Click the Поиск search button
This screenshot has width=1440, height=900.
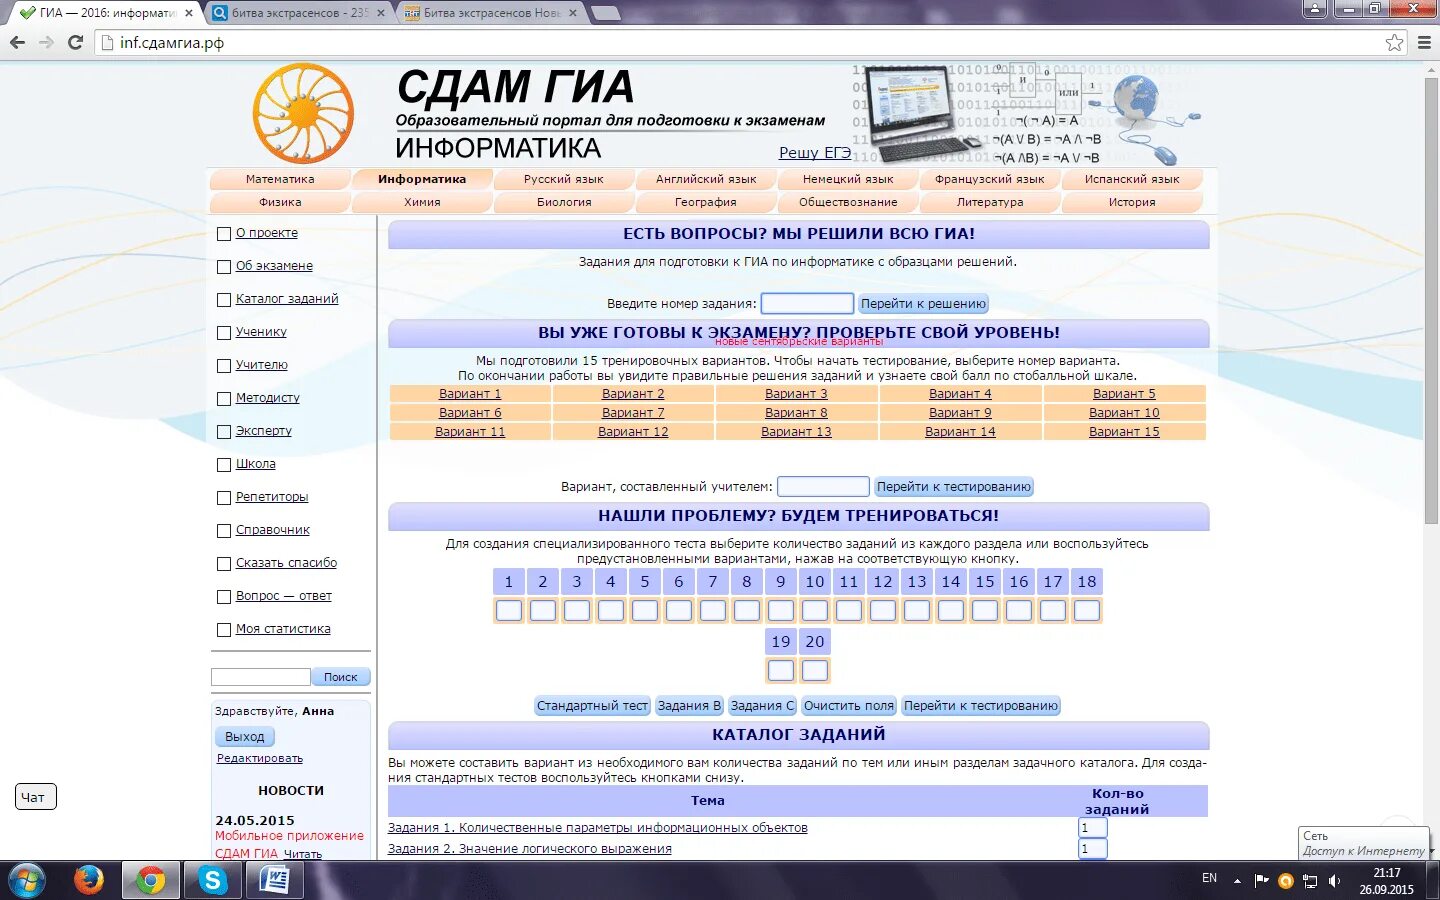pos(341,677)
